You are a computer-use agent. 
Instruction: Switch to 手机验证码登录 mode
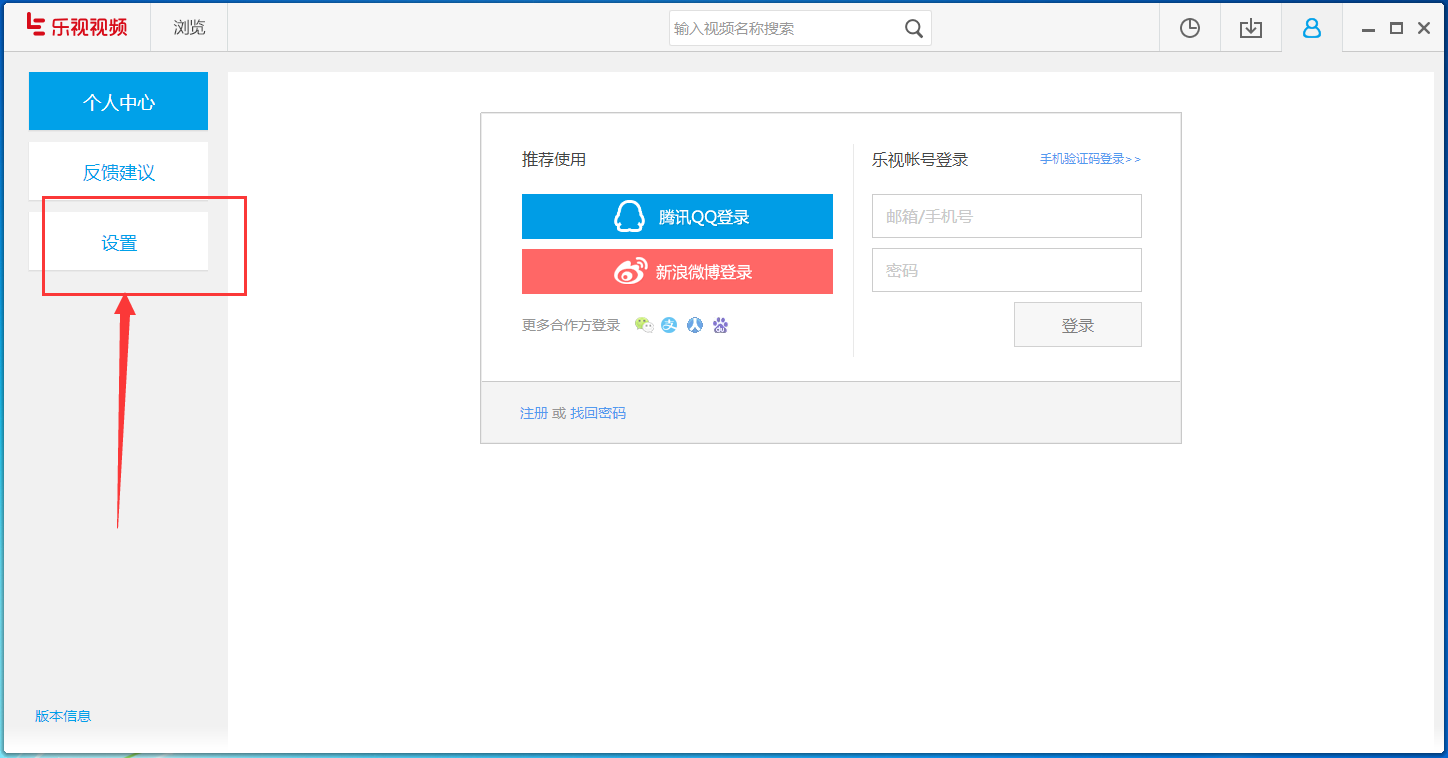[1089, 158]
